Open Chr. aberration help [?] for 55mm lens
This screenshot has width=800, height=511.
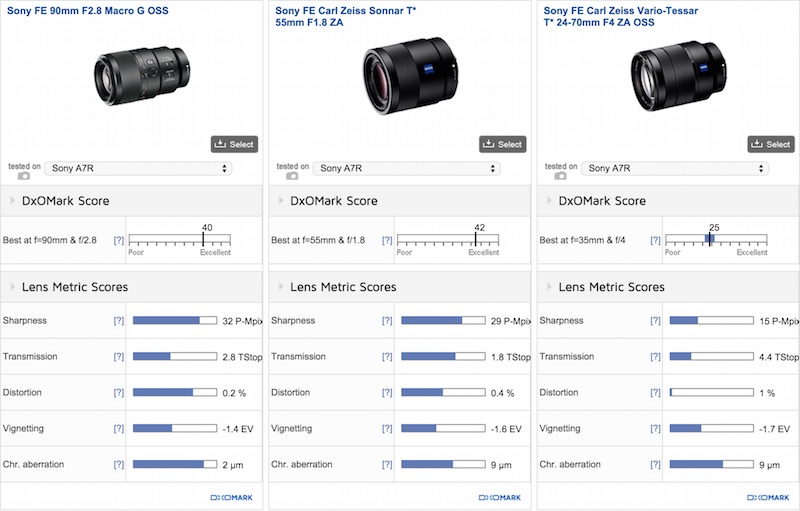[x=387, y=465]
